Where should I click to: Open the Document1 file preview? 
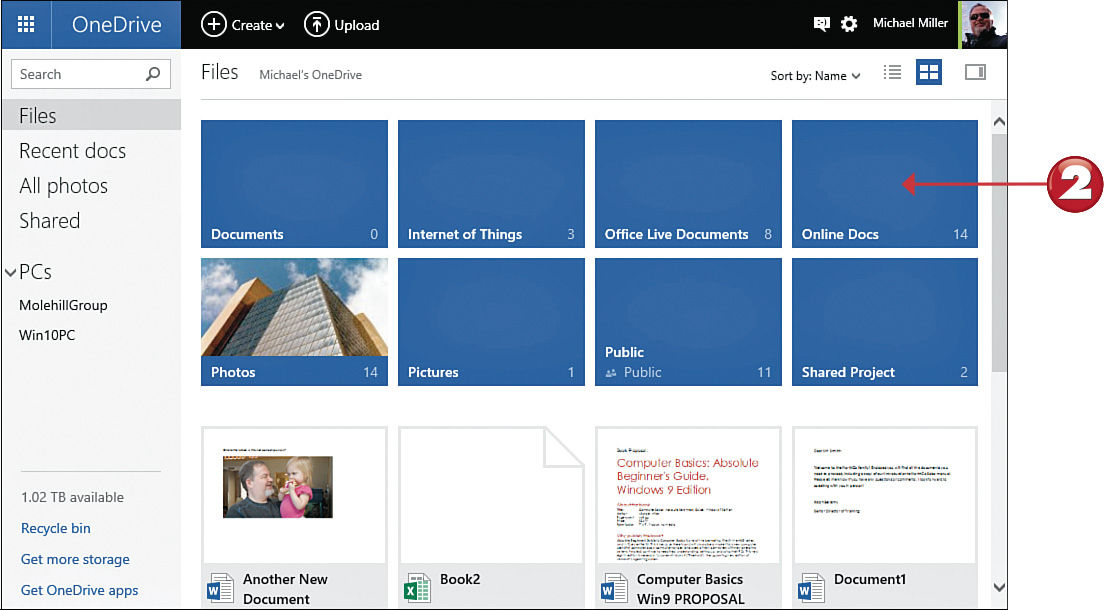[x=885, y=495]
